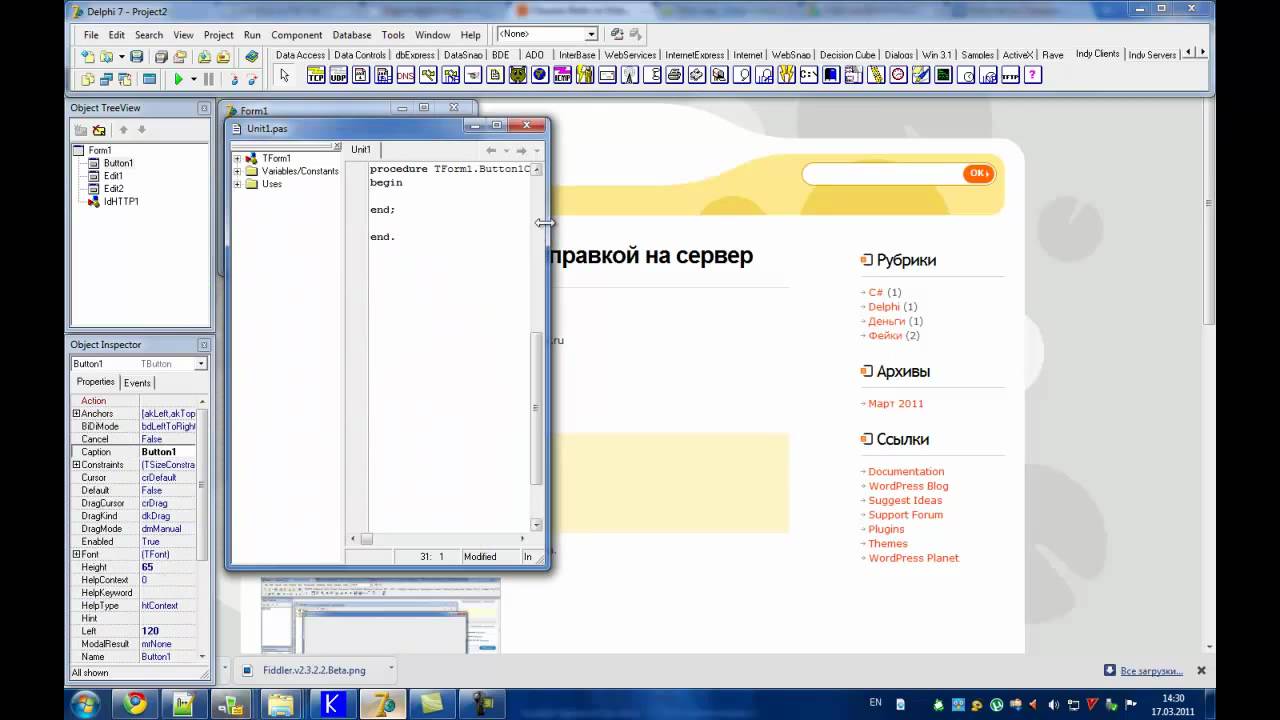Image resolution: width=1280 pixels, height=720 pixels.
Task: Expand the Anchors property
Action: tap(76, 414)
